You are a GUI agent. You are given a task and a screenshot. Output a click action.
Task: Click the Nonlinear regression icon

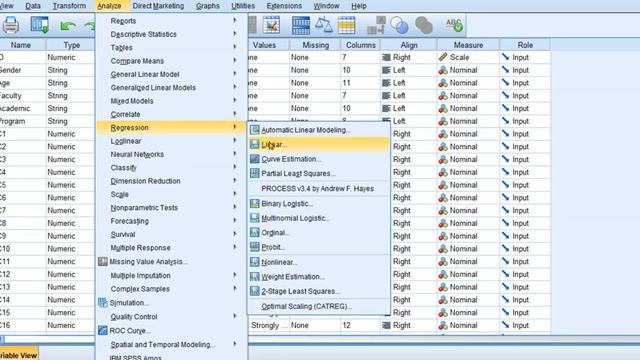(x=255, y=262)
